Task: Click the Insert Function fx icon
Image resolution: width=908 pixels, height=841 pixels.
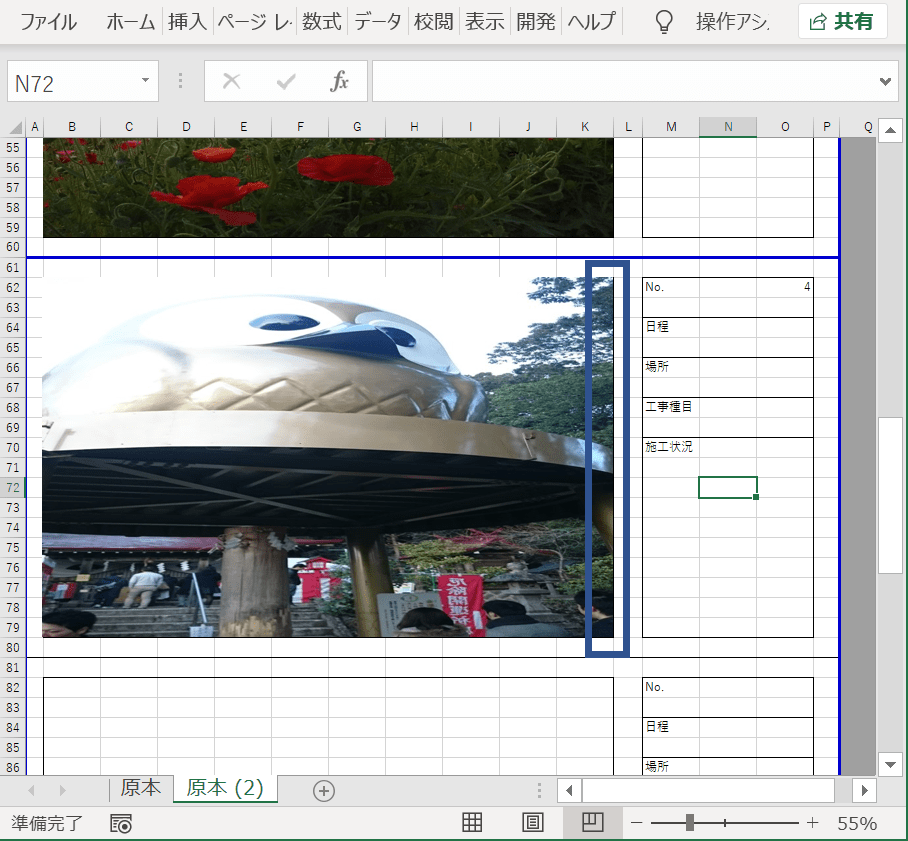Action: click(x=340, y=82)
